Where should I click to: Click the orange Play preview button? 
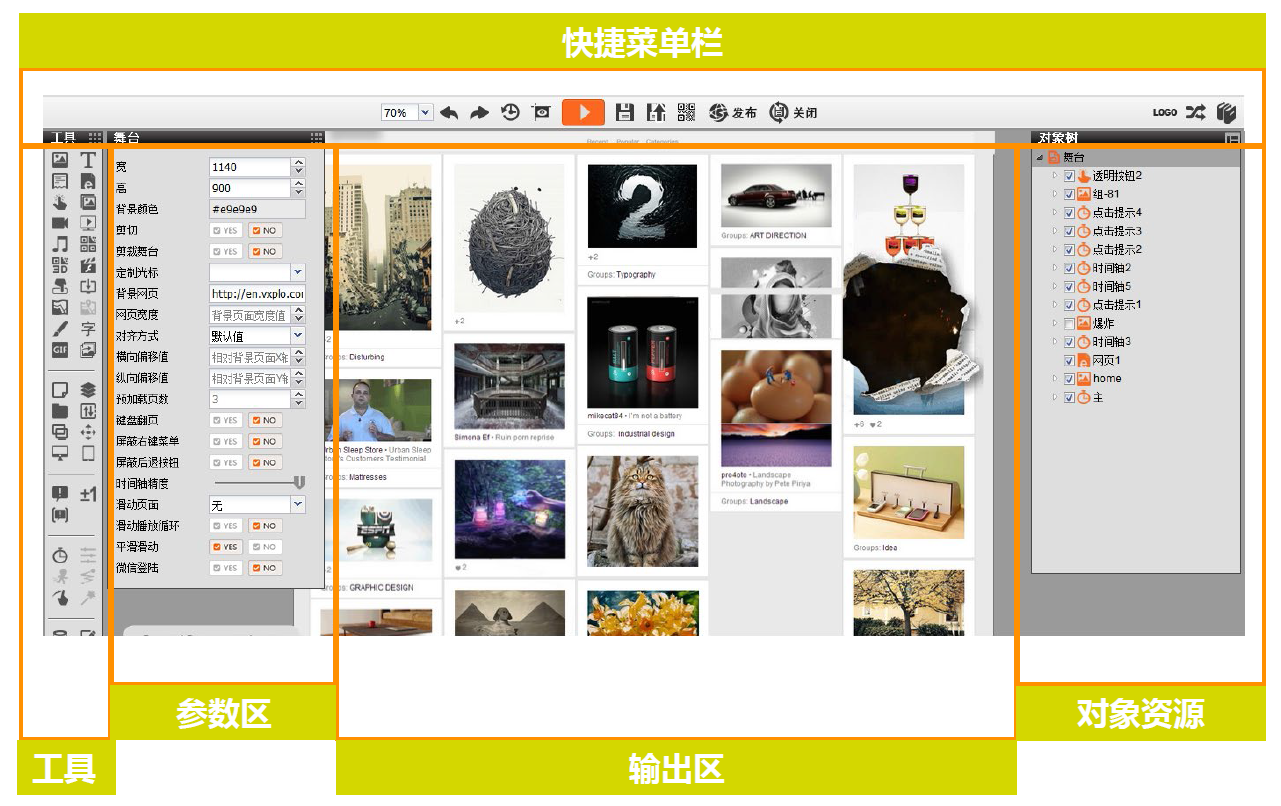[583, 112]
